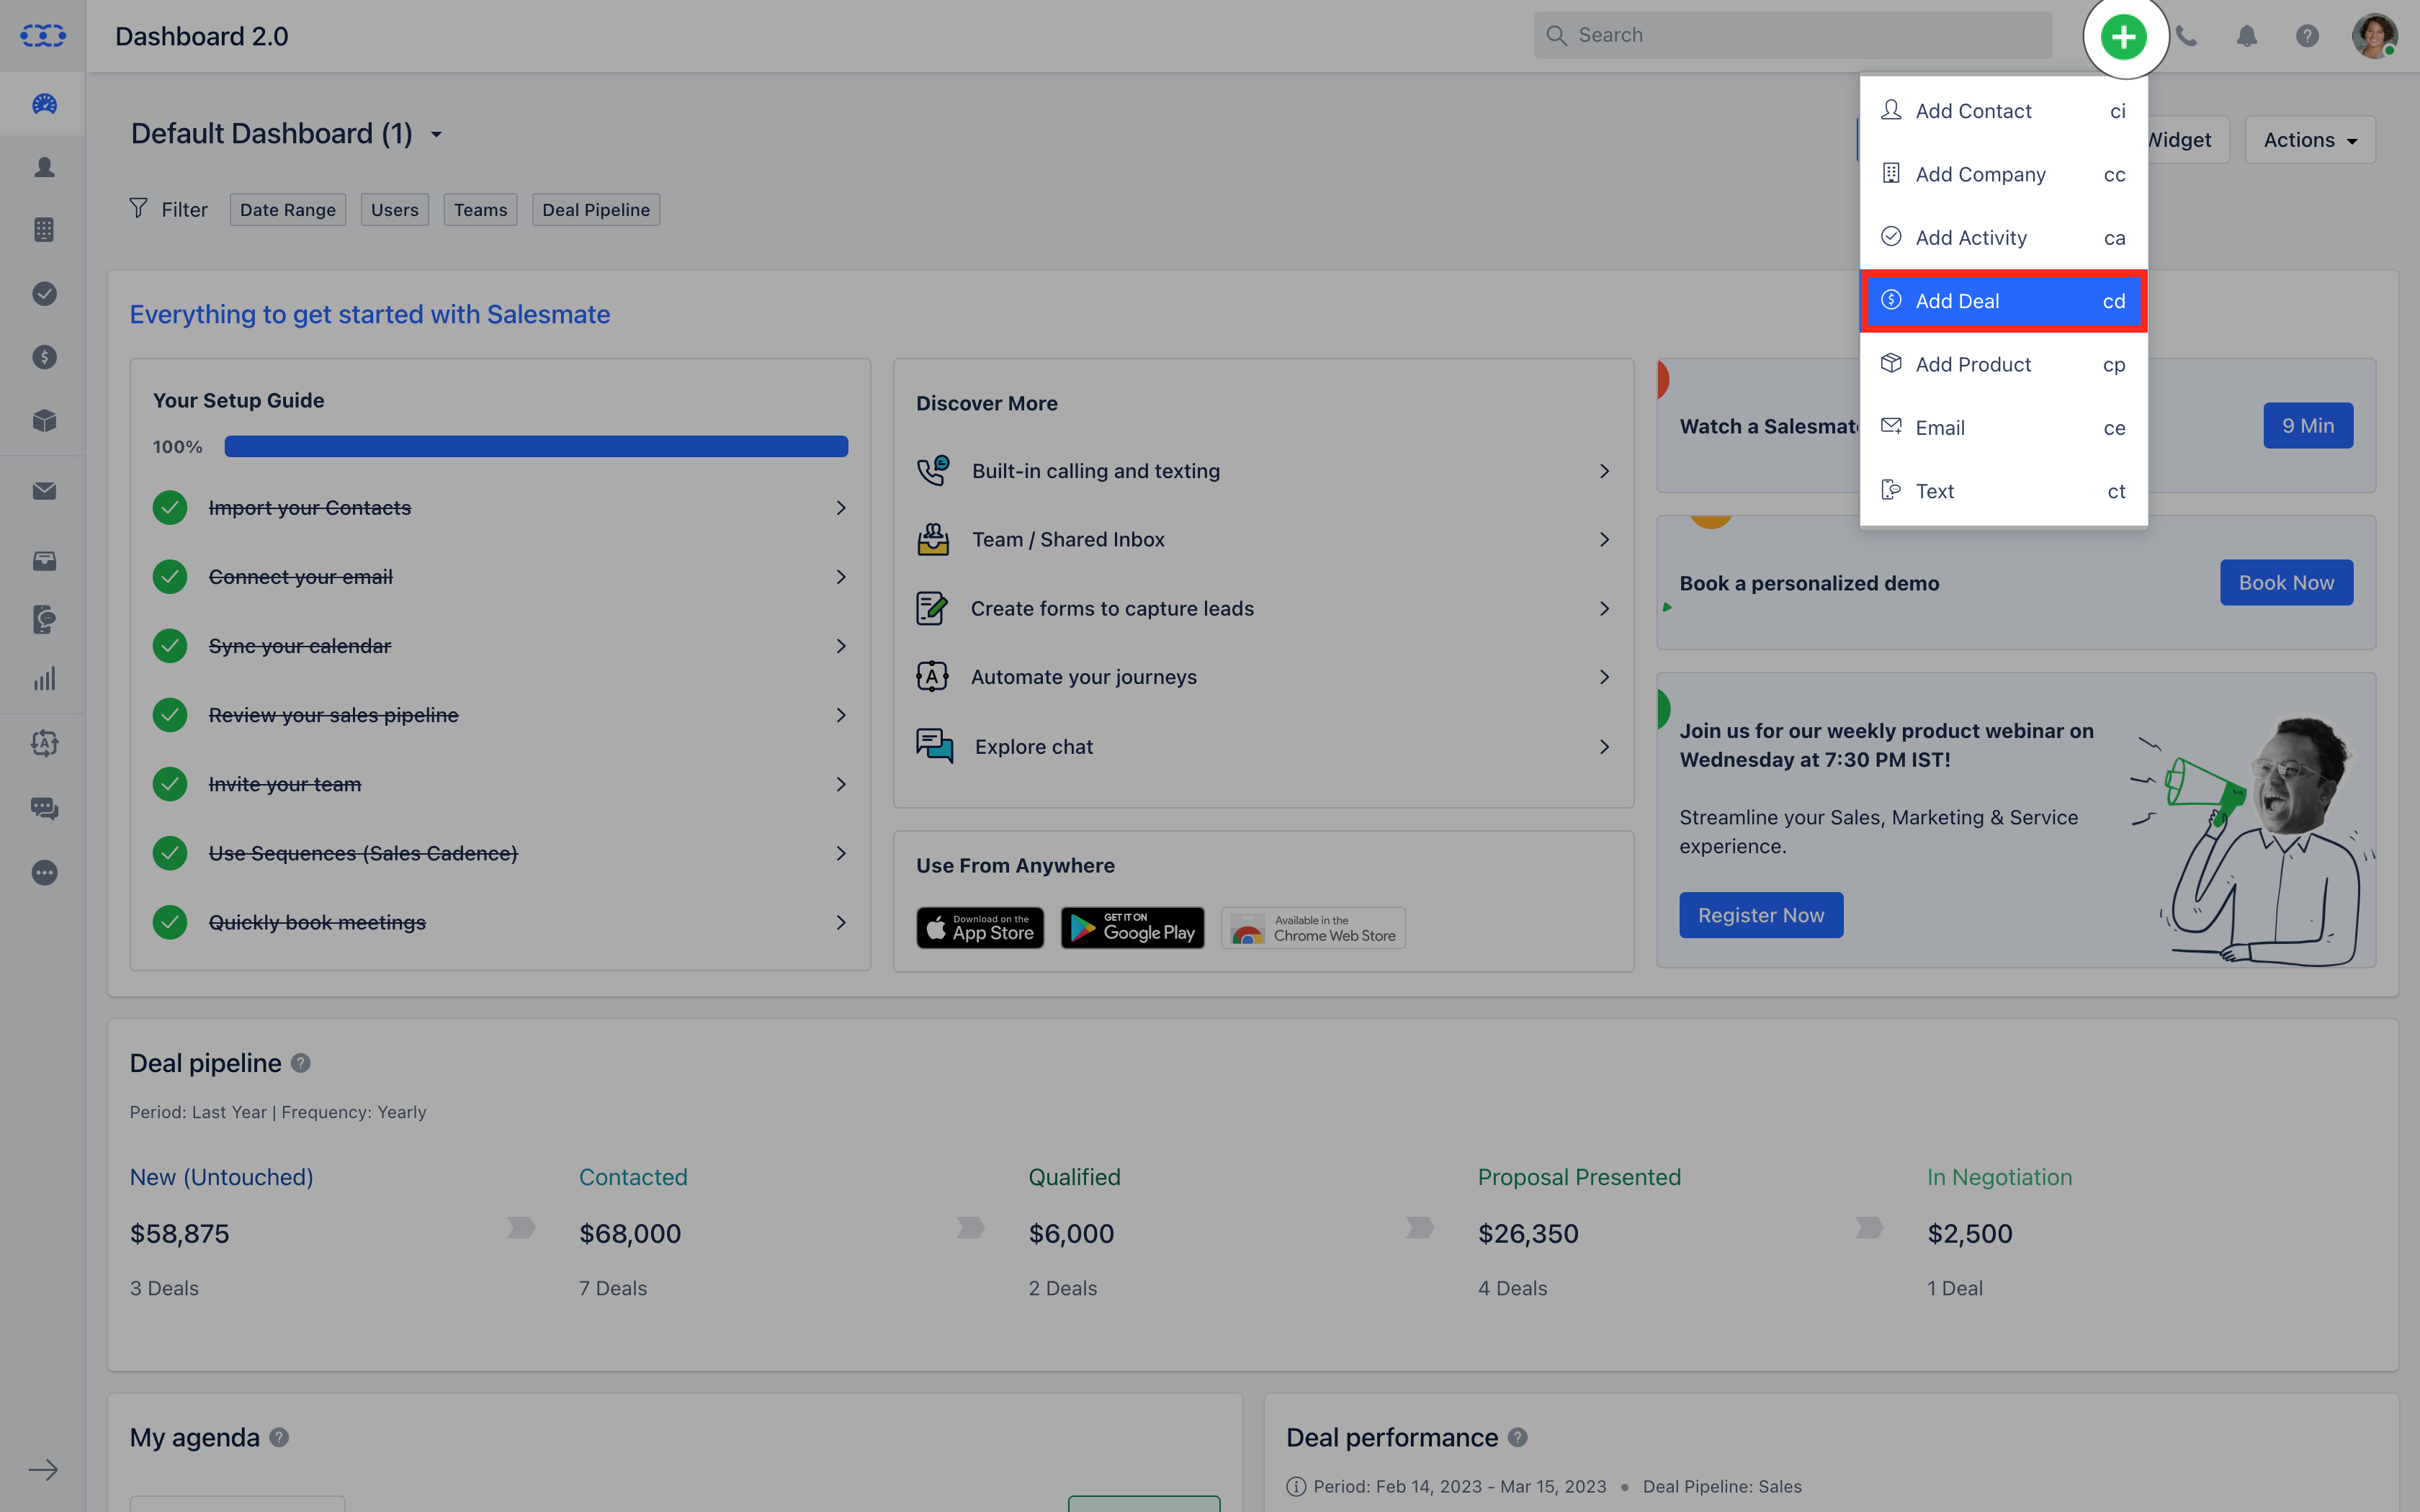
Task: Open Texts from sidebar phone-chat icon
Action: 44,619
